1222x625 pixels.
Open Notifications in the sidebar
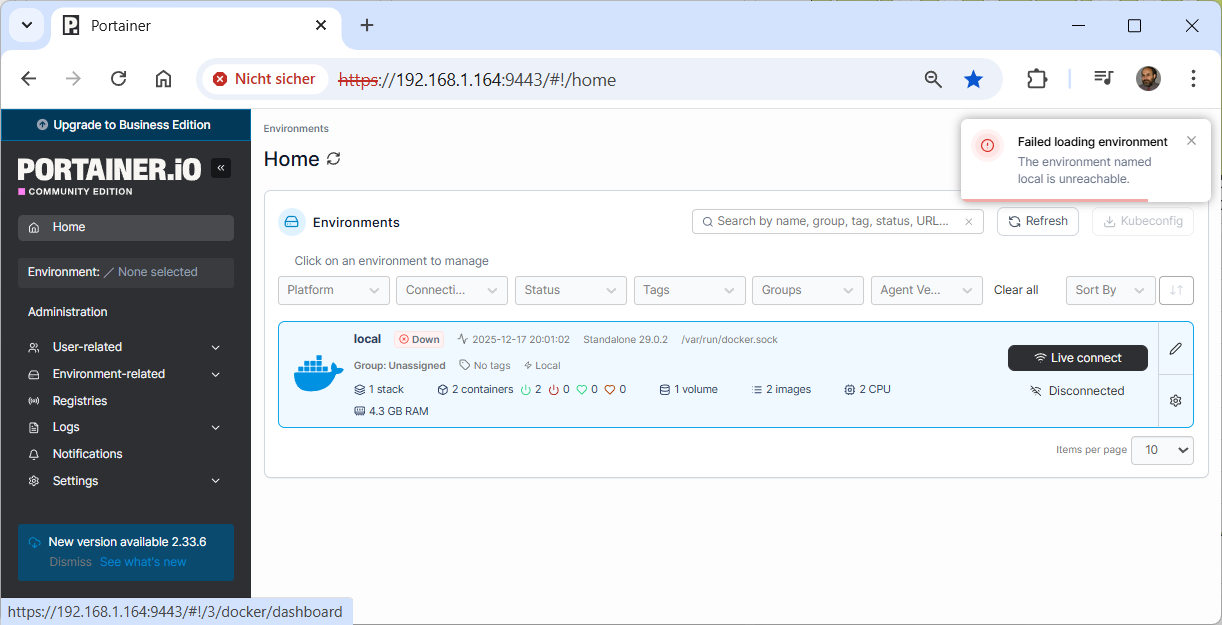coord(87,454)
